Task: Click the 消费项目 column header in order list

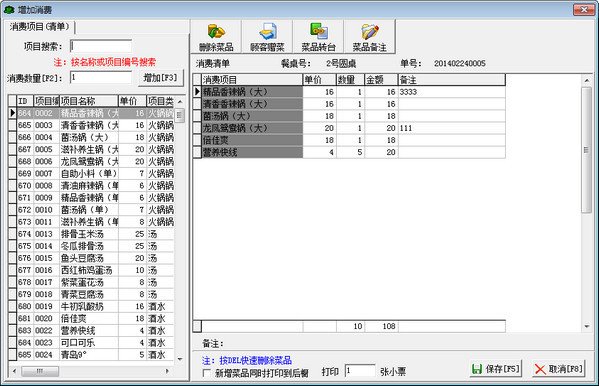Action: [x=252, y=79]
